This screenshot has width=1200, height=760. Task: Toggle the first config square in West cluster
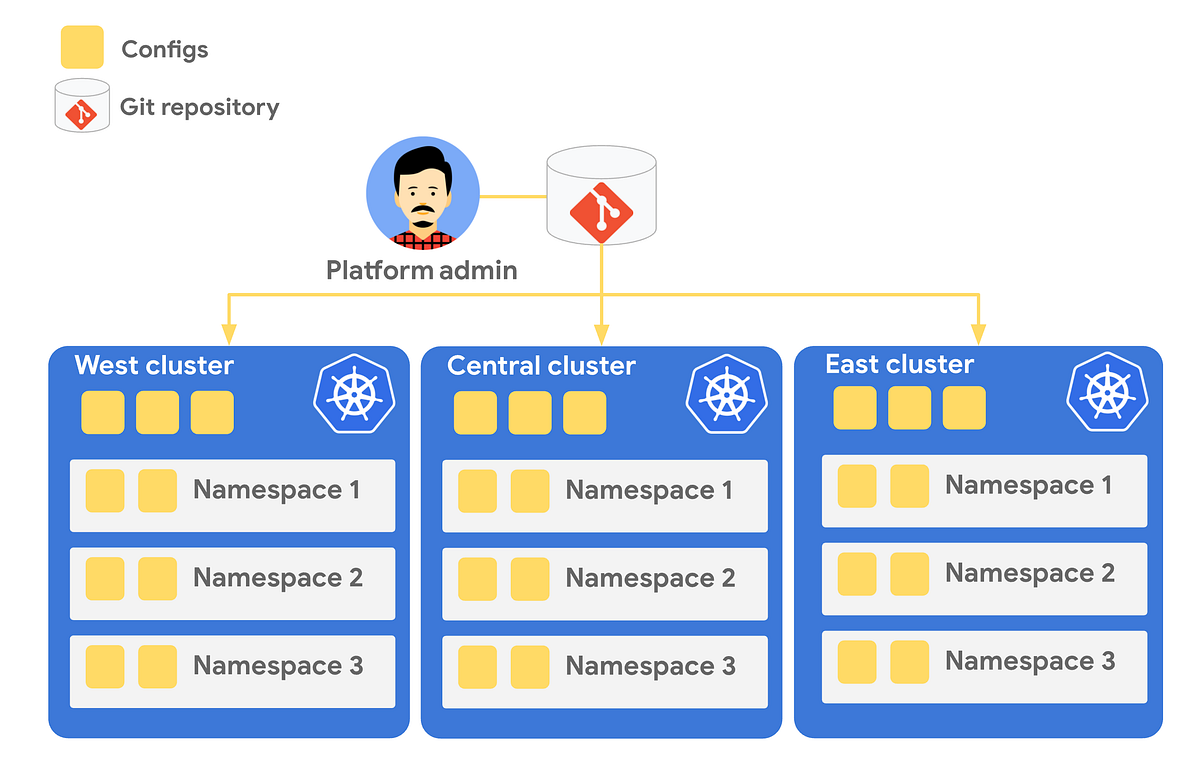102,412
